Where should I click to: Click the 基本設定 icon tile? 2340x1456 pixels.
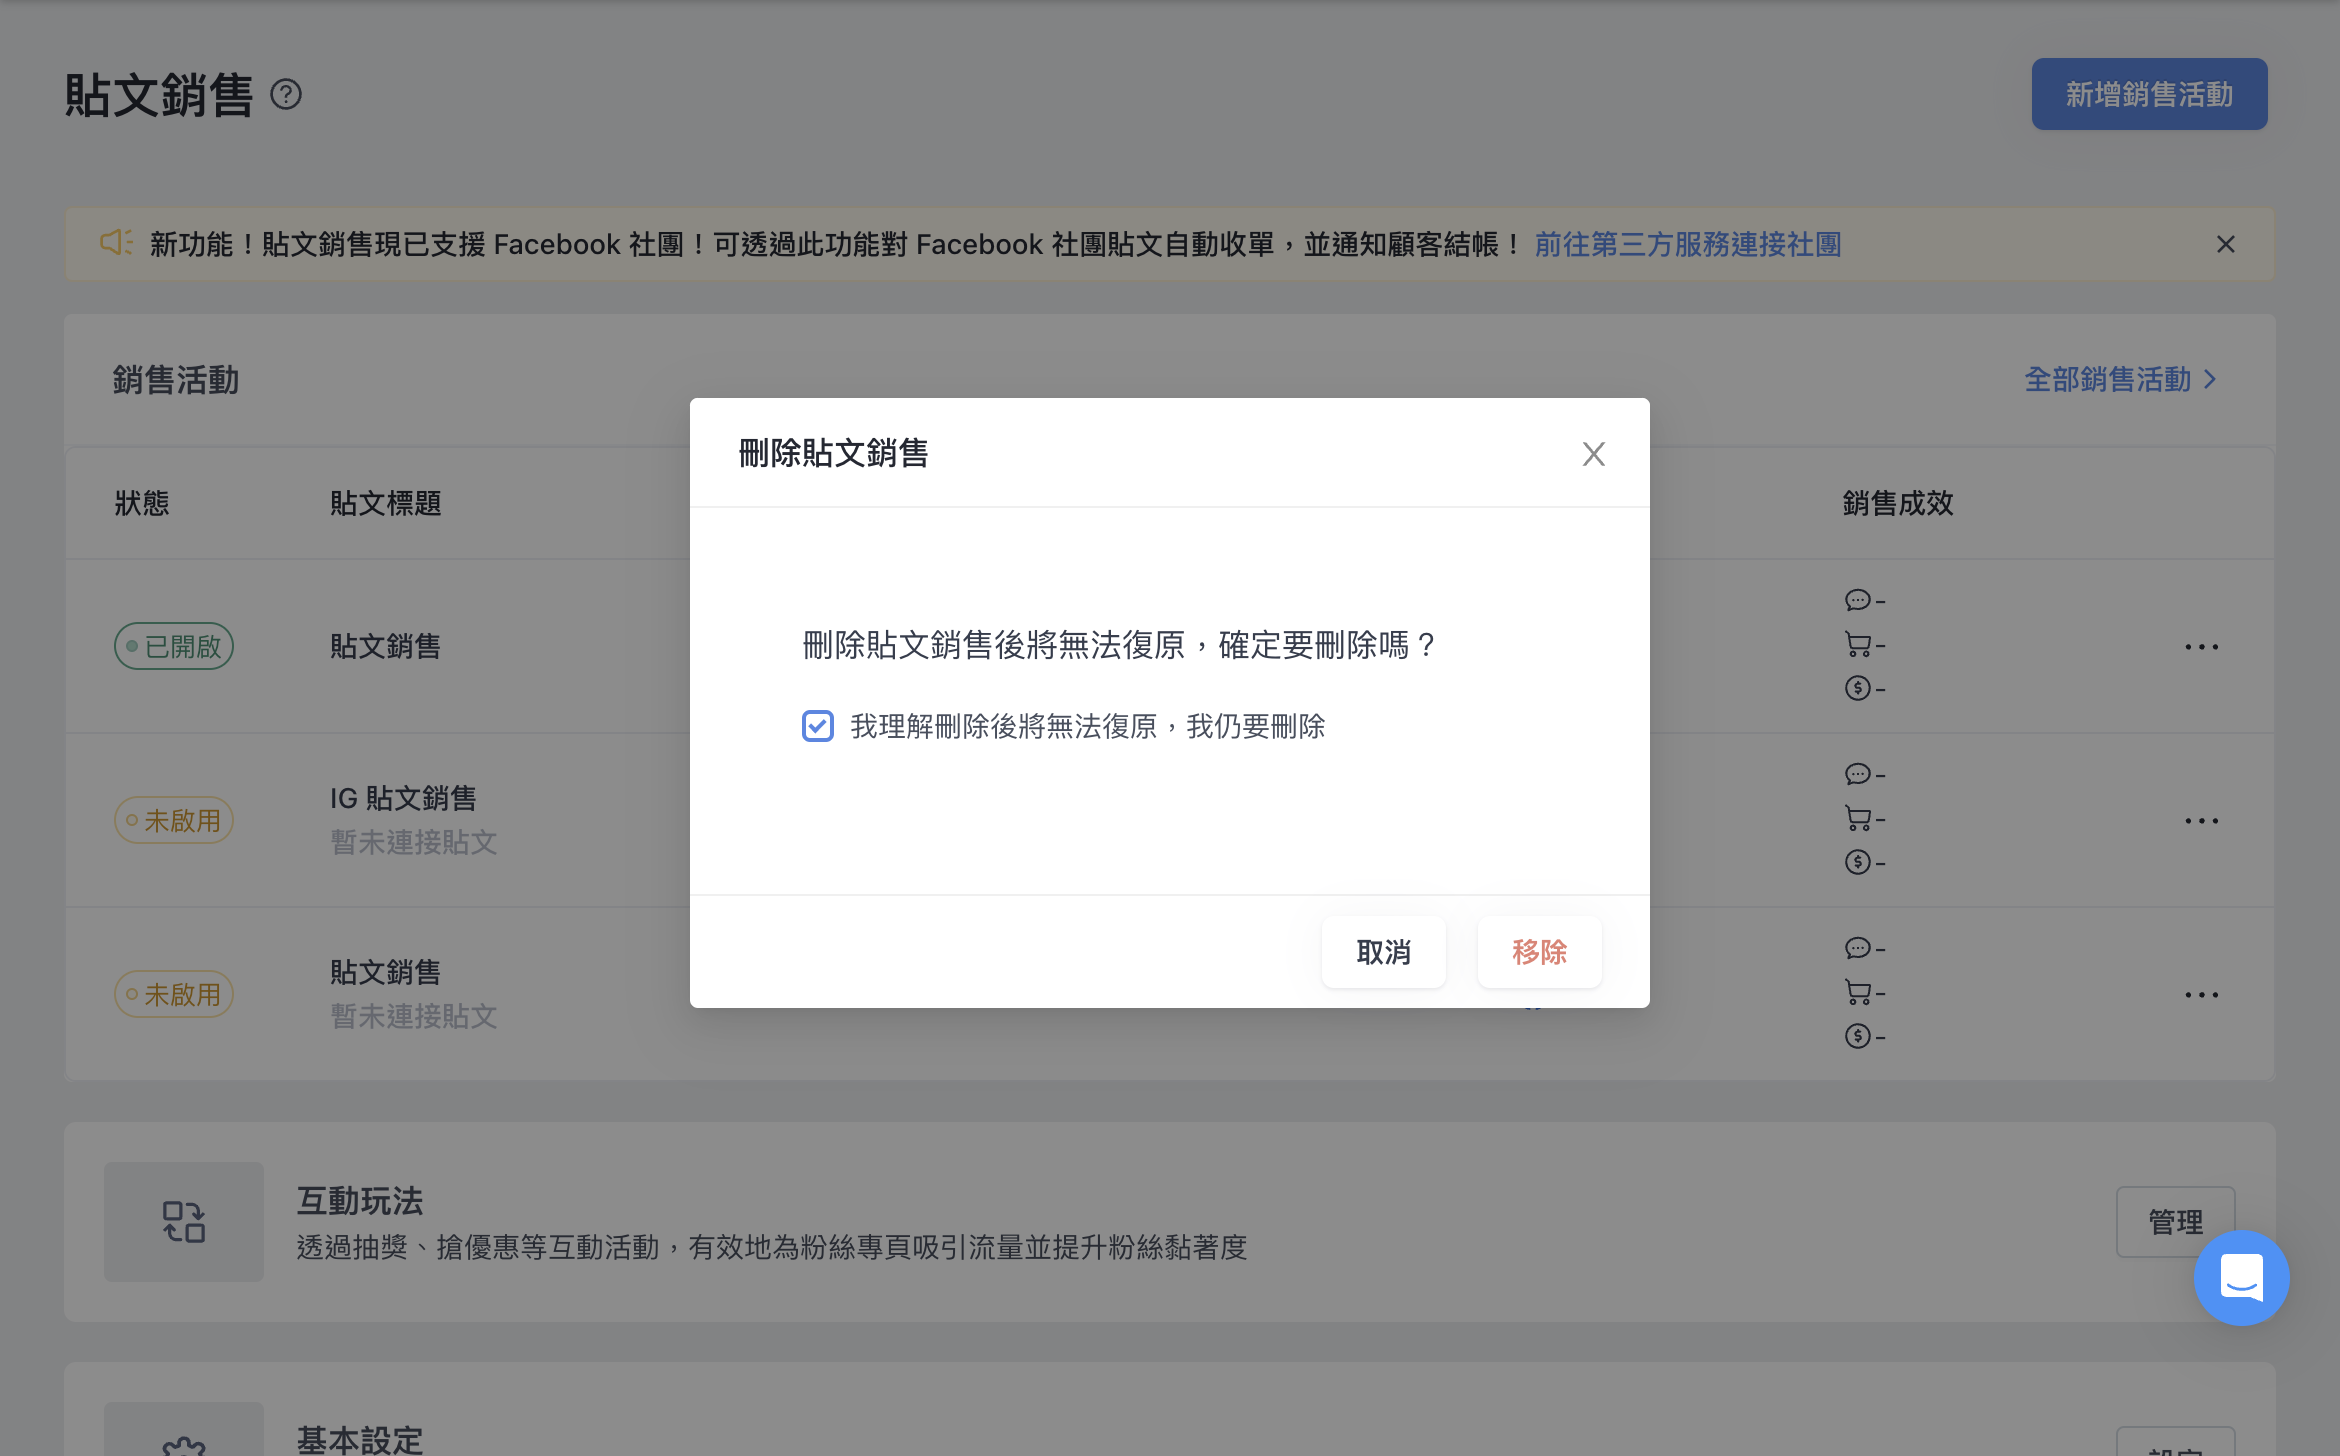tap(184, 1430)
